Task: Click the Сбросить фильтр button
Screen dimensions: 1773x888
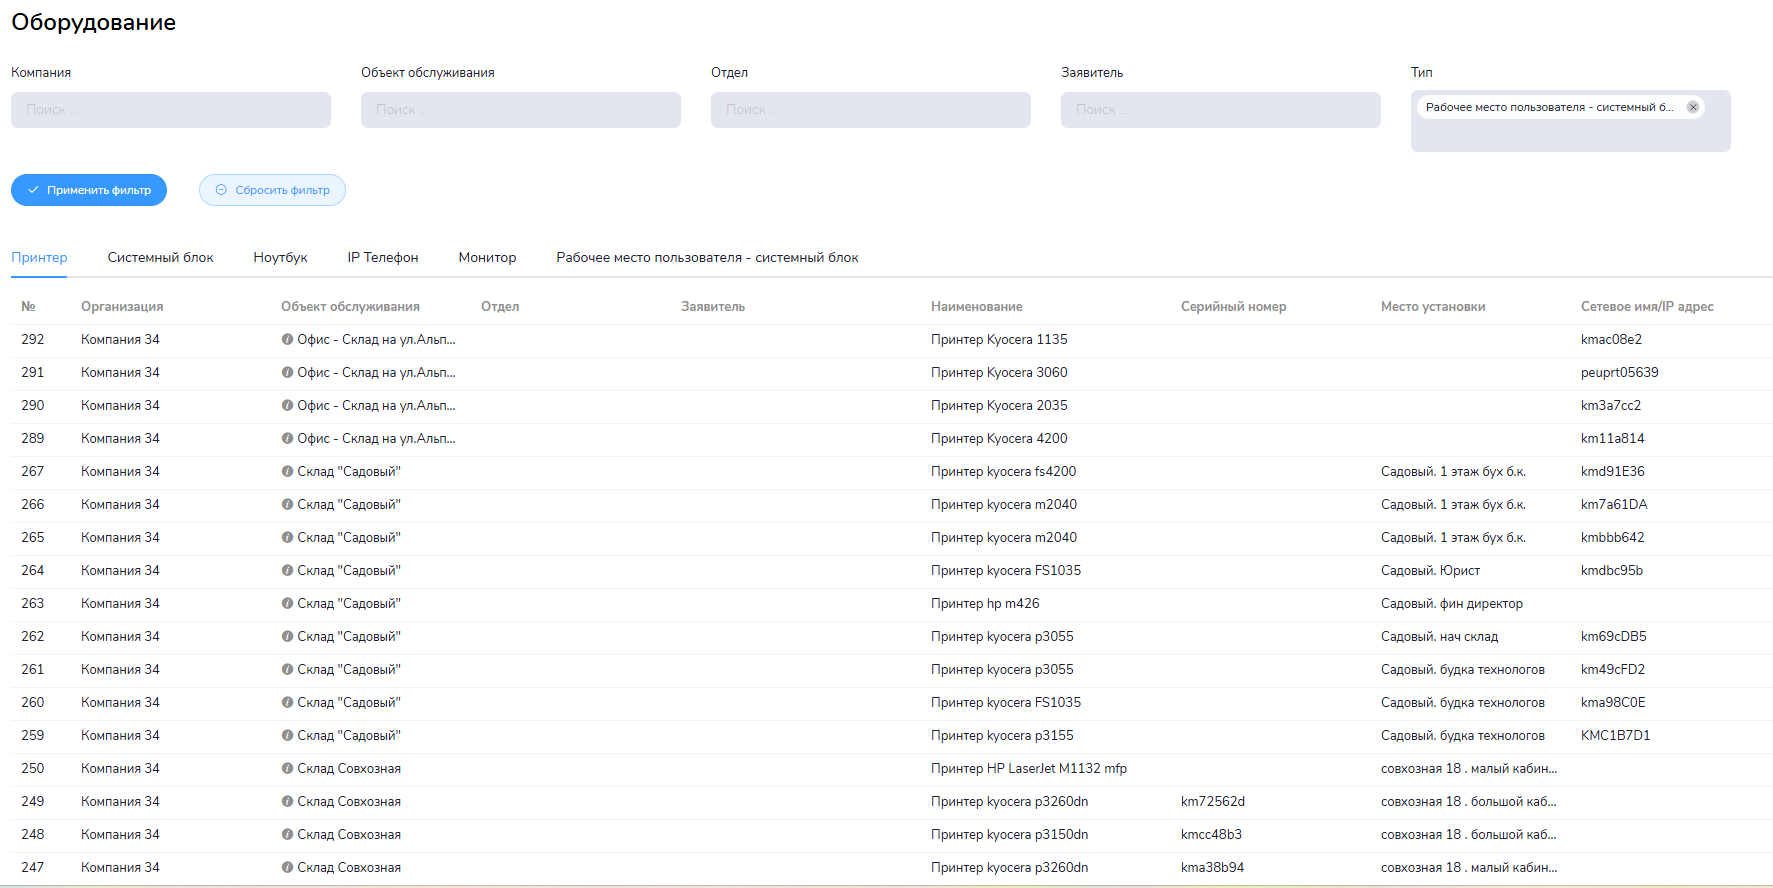Action: [272, 190]
